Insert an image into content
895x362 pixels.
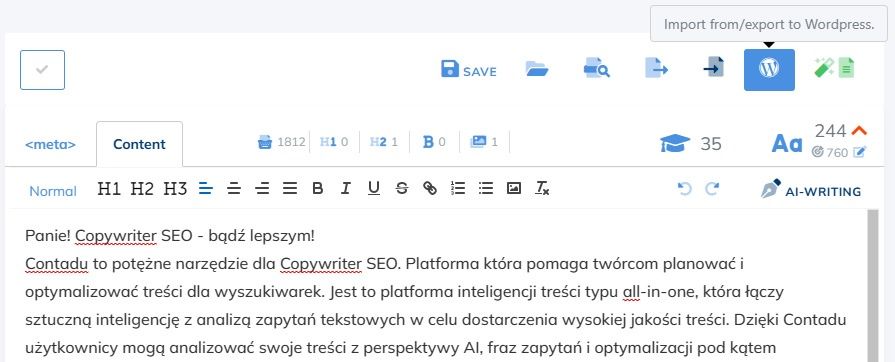[514, 188]
